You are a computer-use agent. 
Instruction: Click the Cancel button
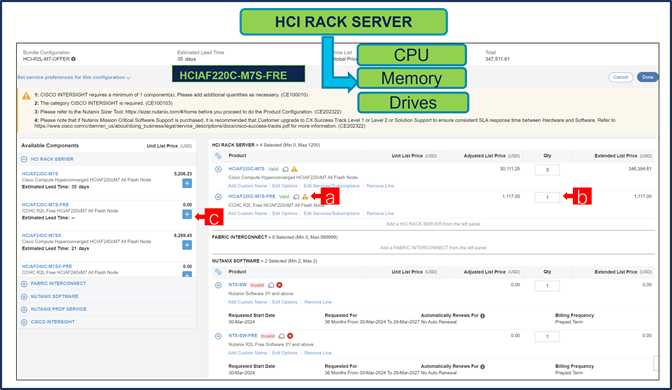(x=620, y=78)
